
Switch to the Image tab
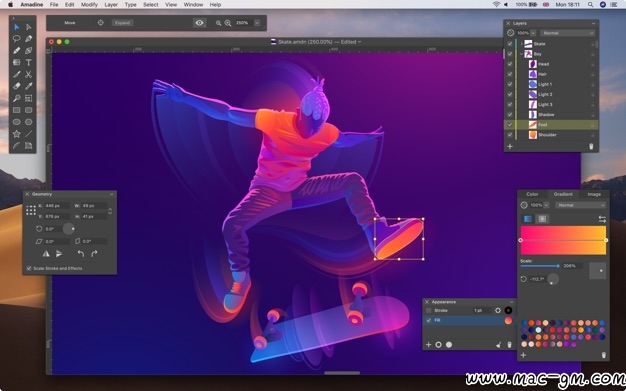[x=594, y=194]
